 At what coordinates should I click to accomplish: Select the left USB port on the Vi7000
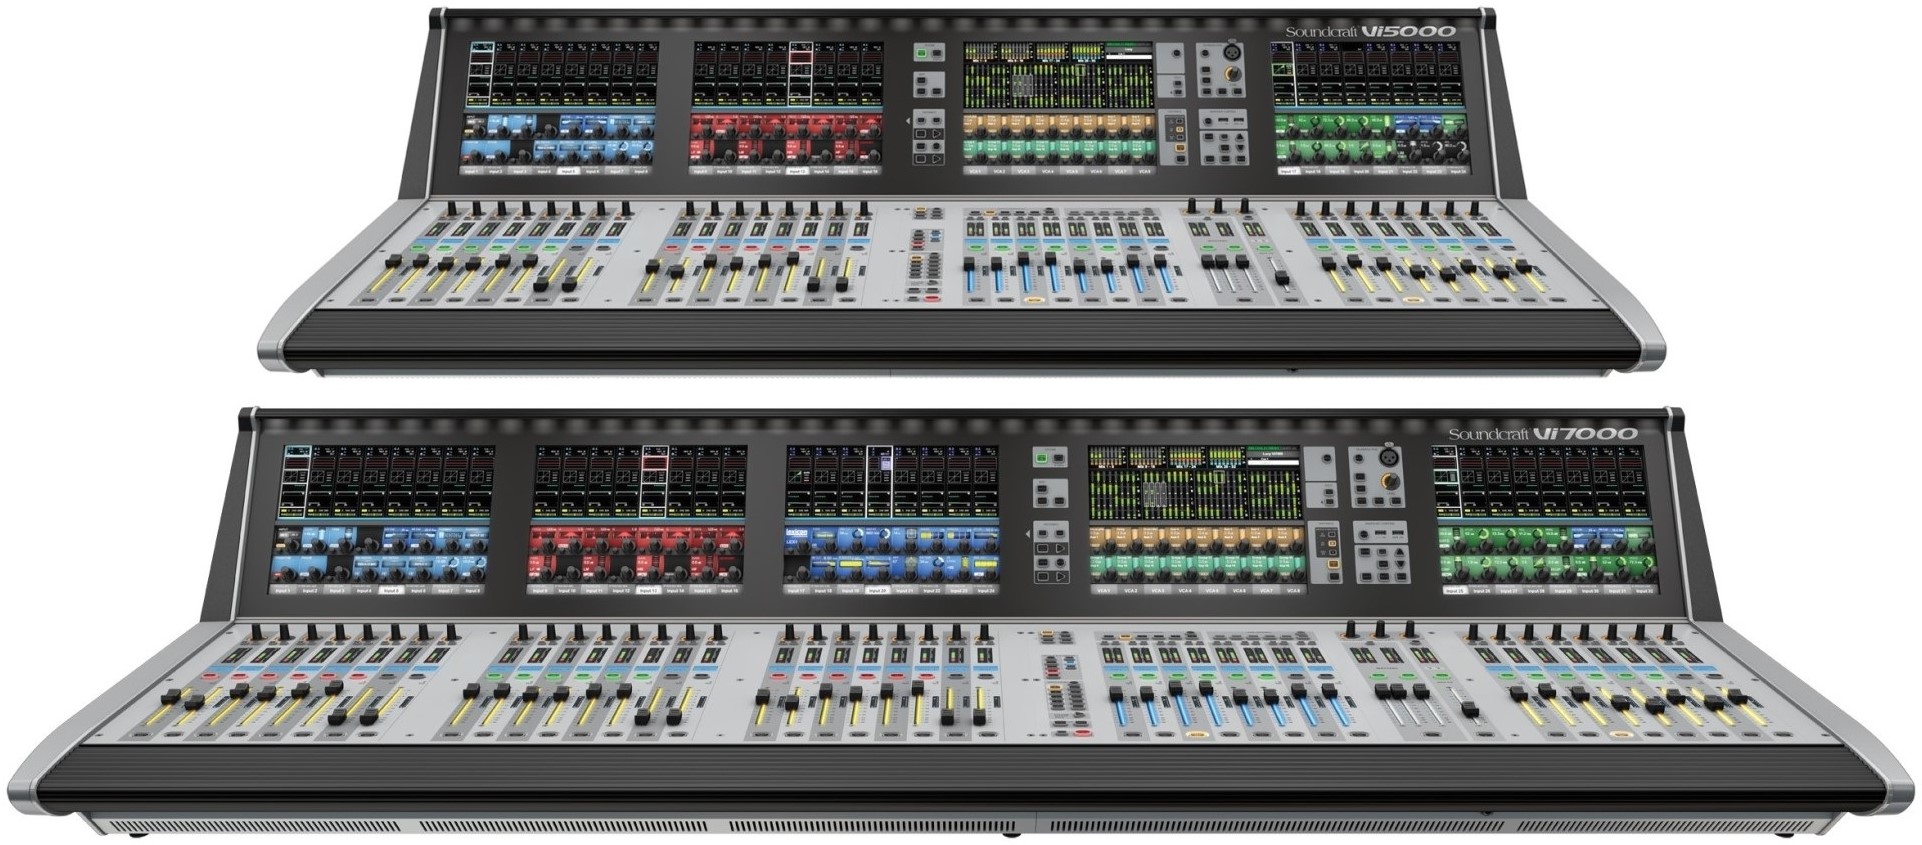click(x=1380, y=533)
